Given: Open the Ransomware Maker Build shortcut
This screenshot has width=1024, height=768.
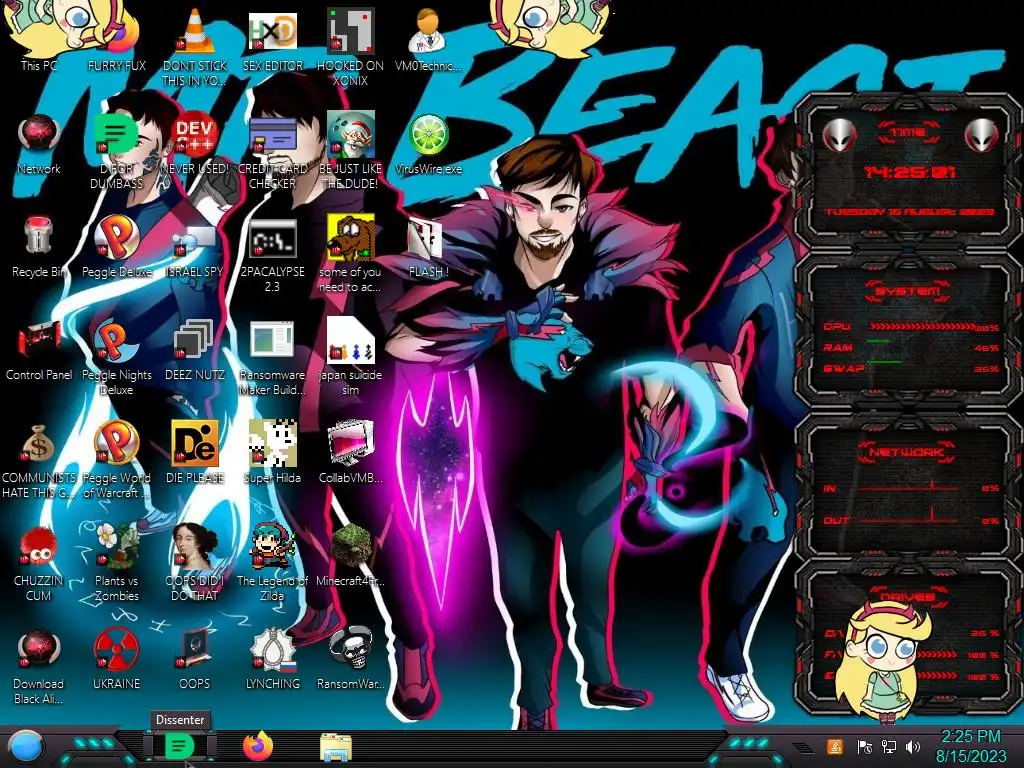Looking at the screenshot, I should (x=272, y=355).
